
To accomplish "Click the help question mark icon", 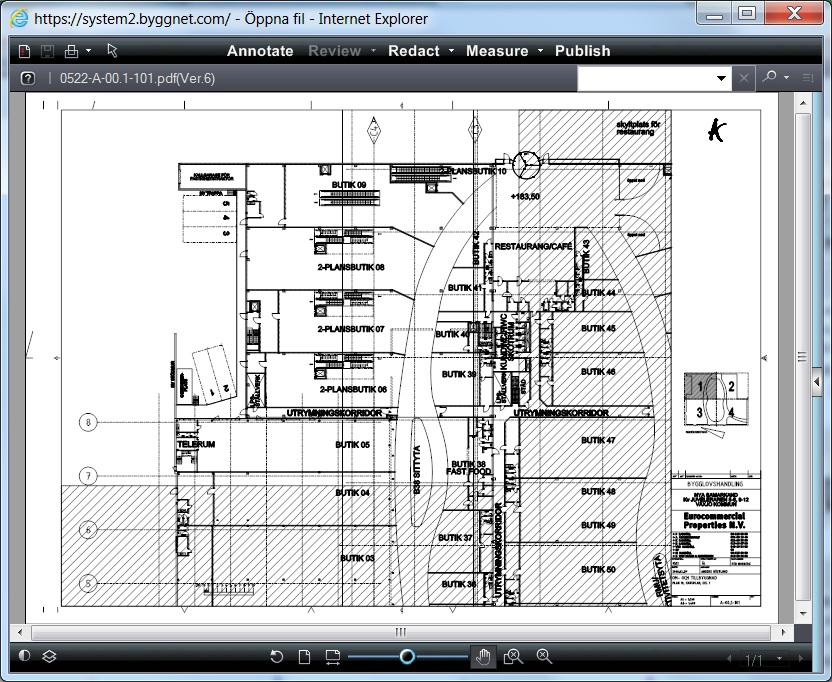I will click(x=28, y=79).
